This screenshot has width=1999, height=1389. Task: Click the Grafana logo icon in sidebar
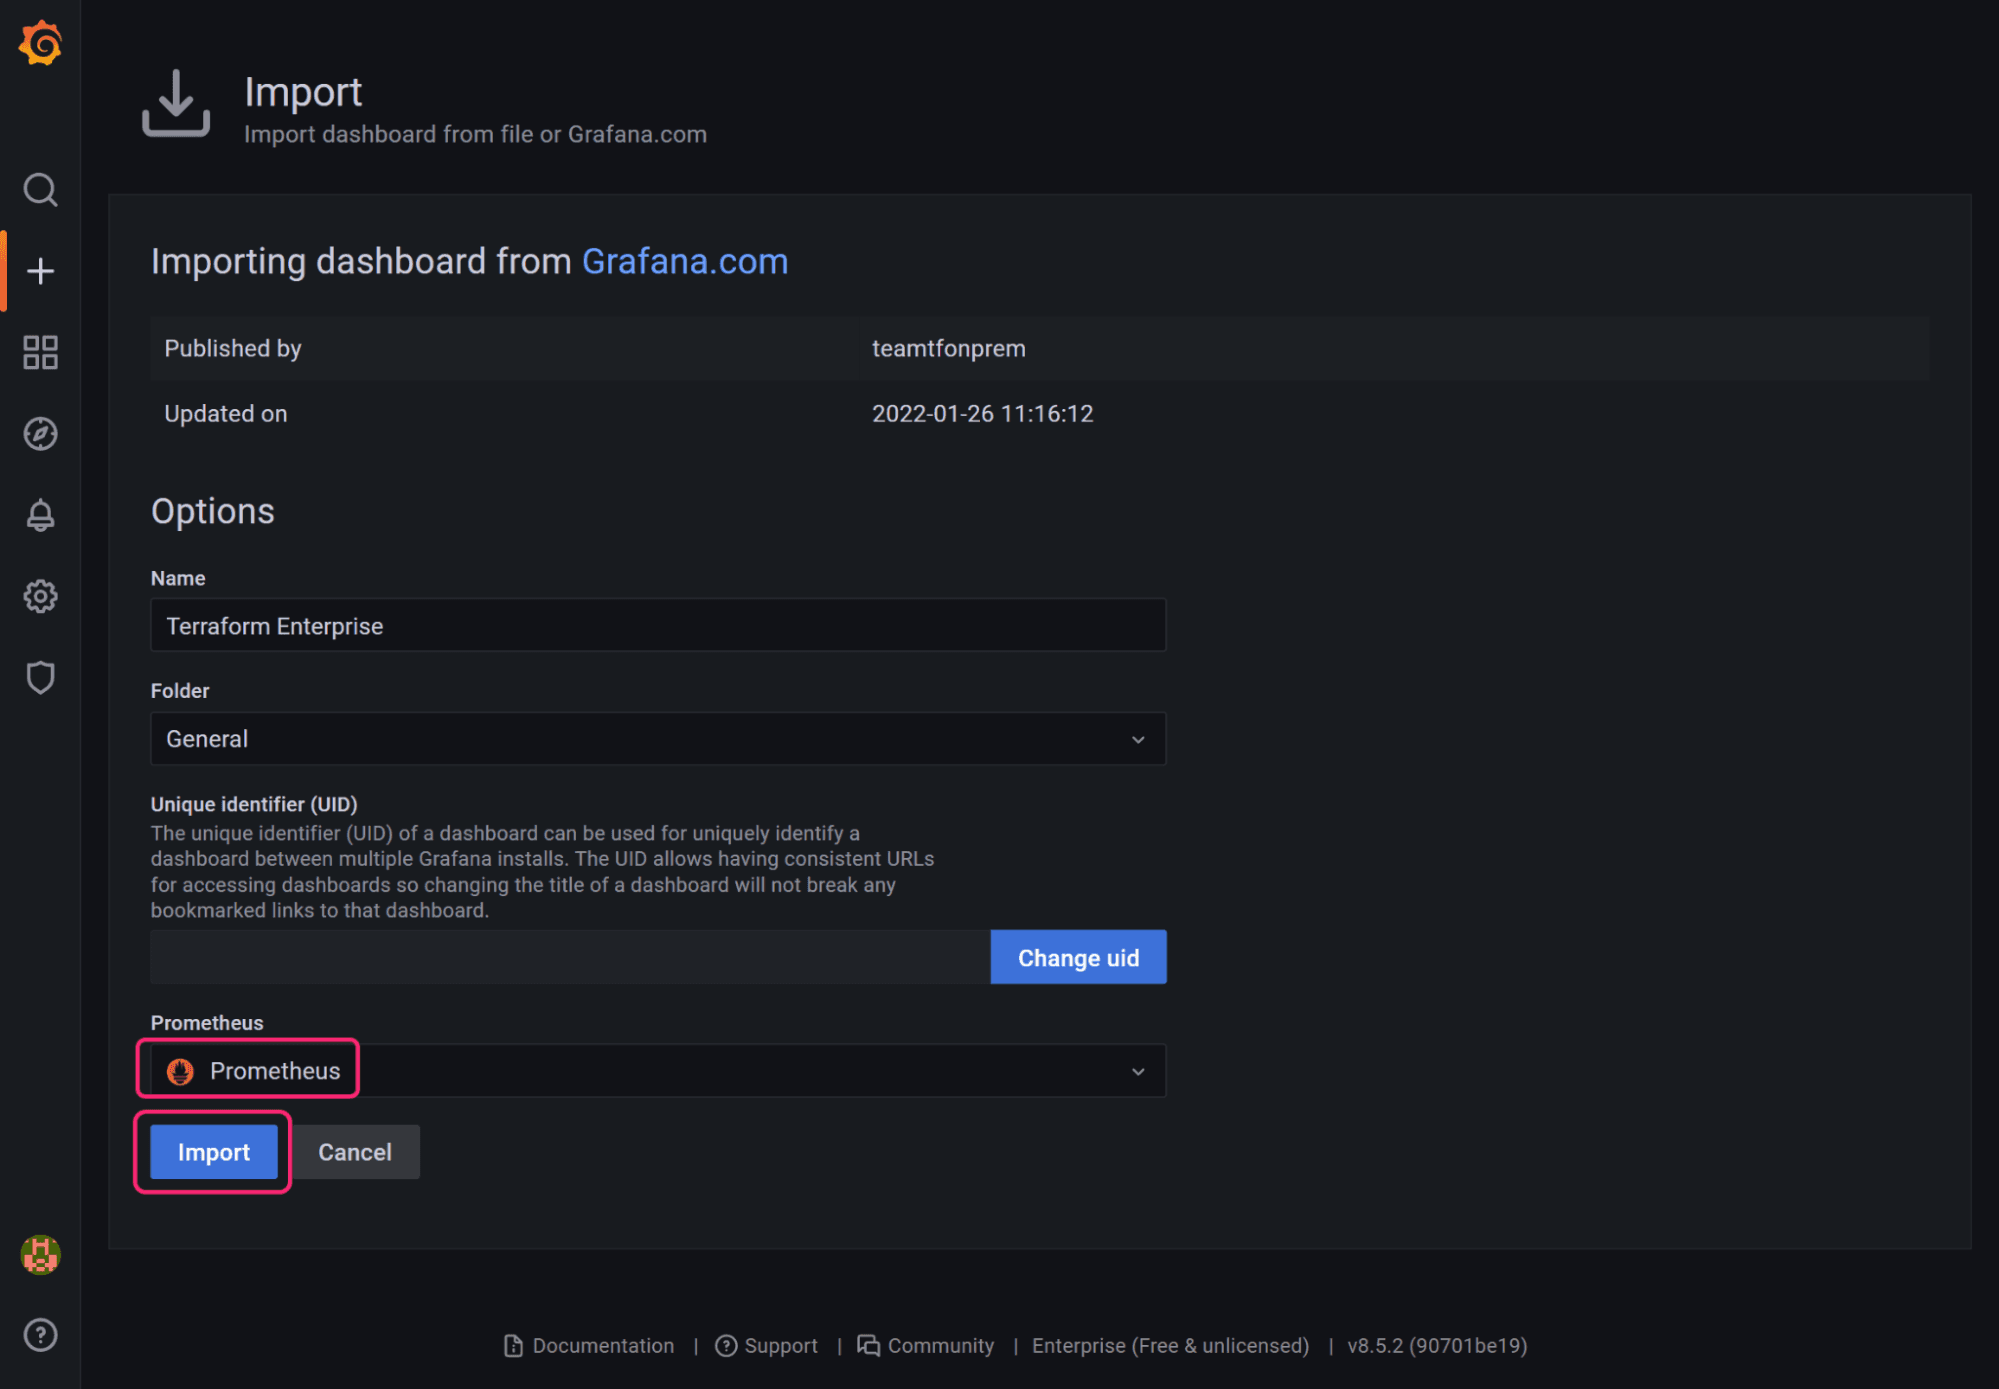39,43
